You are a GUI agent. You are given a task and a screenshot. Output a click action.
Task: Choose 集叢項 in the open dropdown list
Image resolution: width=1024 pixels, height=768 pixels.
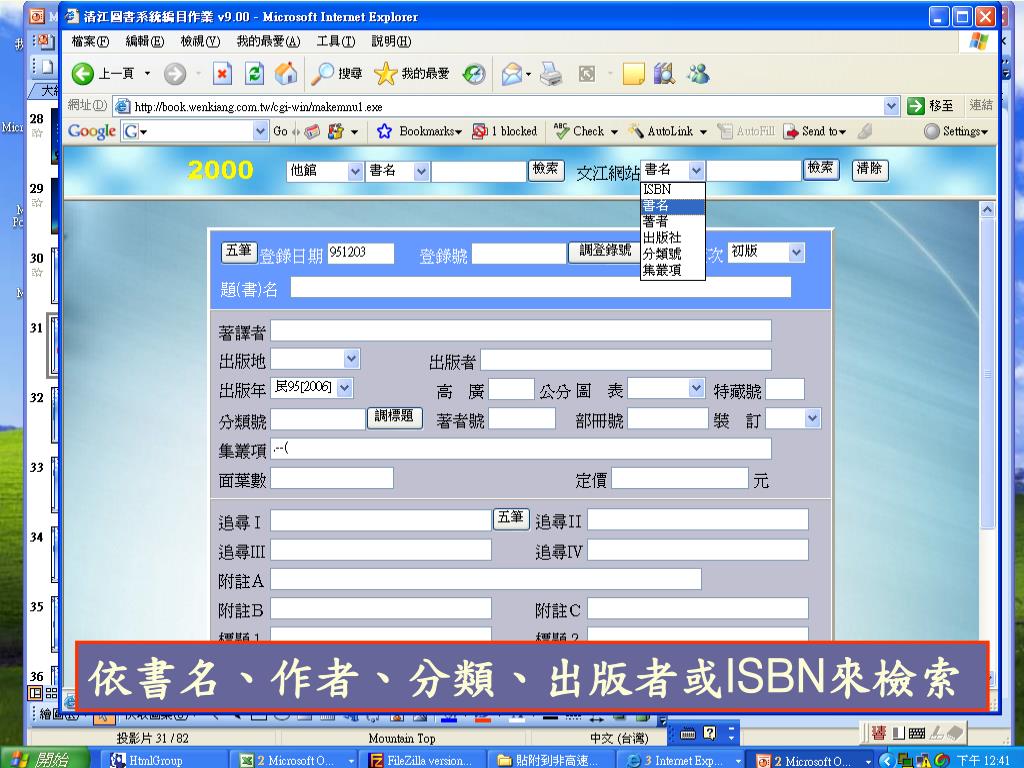[672, 270]
